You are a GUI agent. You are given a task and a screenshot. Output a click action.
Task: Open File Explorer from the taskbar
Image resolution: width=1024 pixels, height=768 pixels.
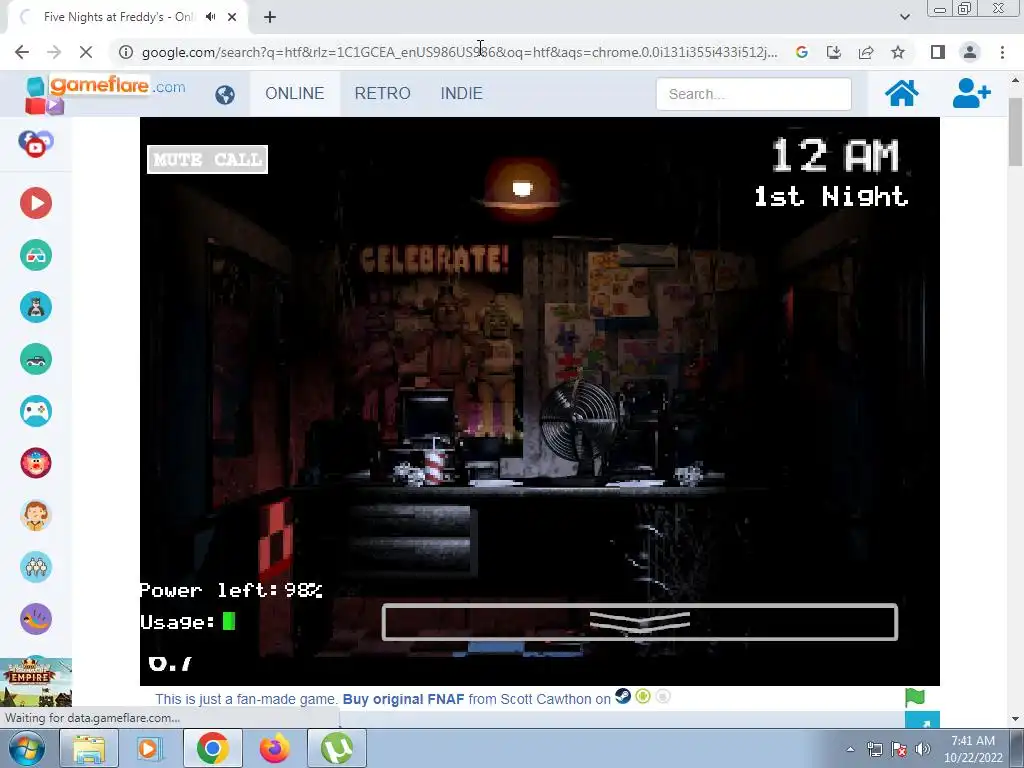point(89,748)
